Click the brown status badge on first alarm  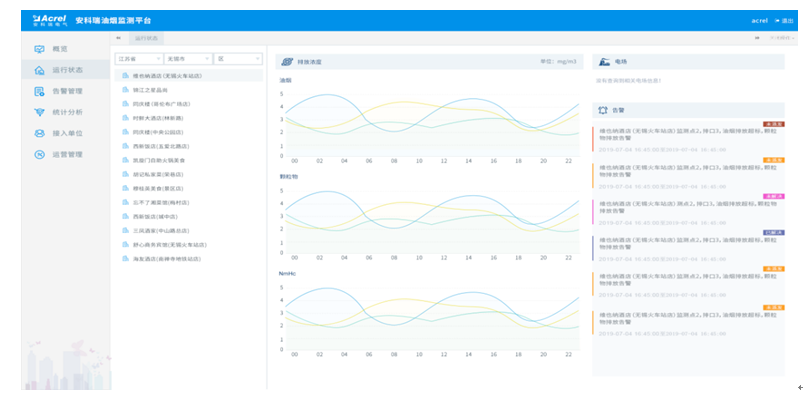[x=773, y=124]
